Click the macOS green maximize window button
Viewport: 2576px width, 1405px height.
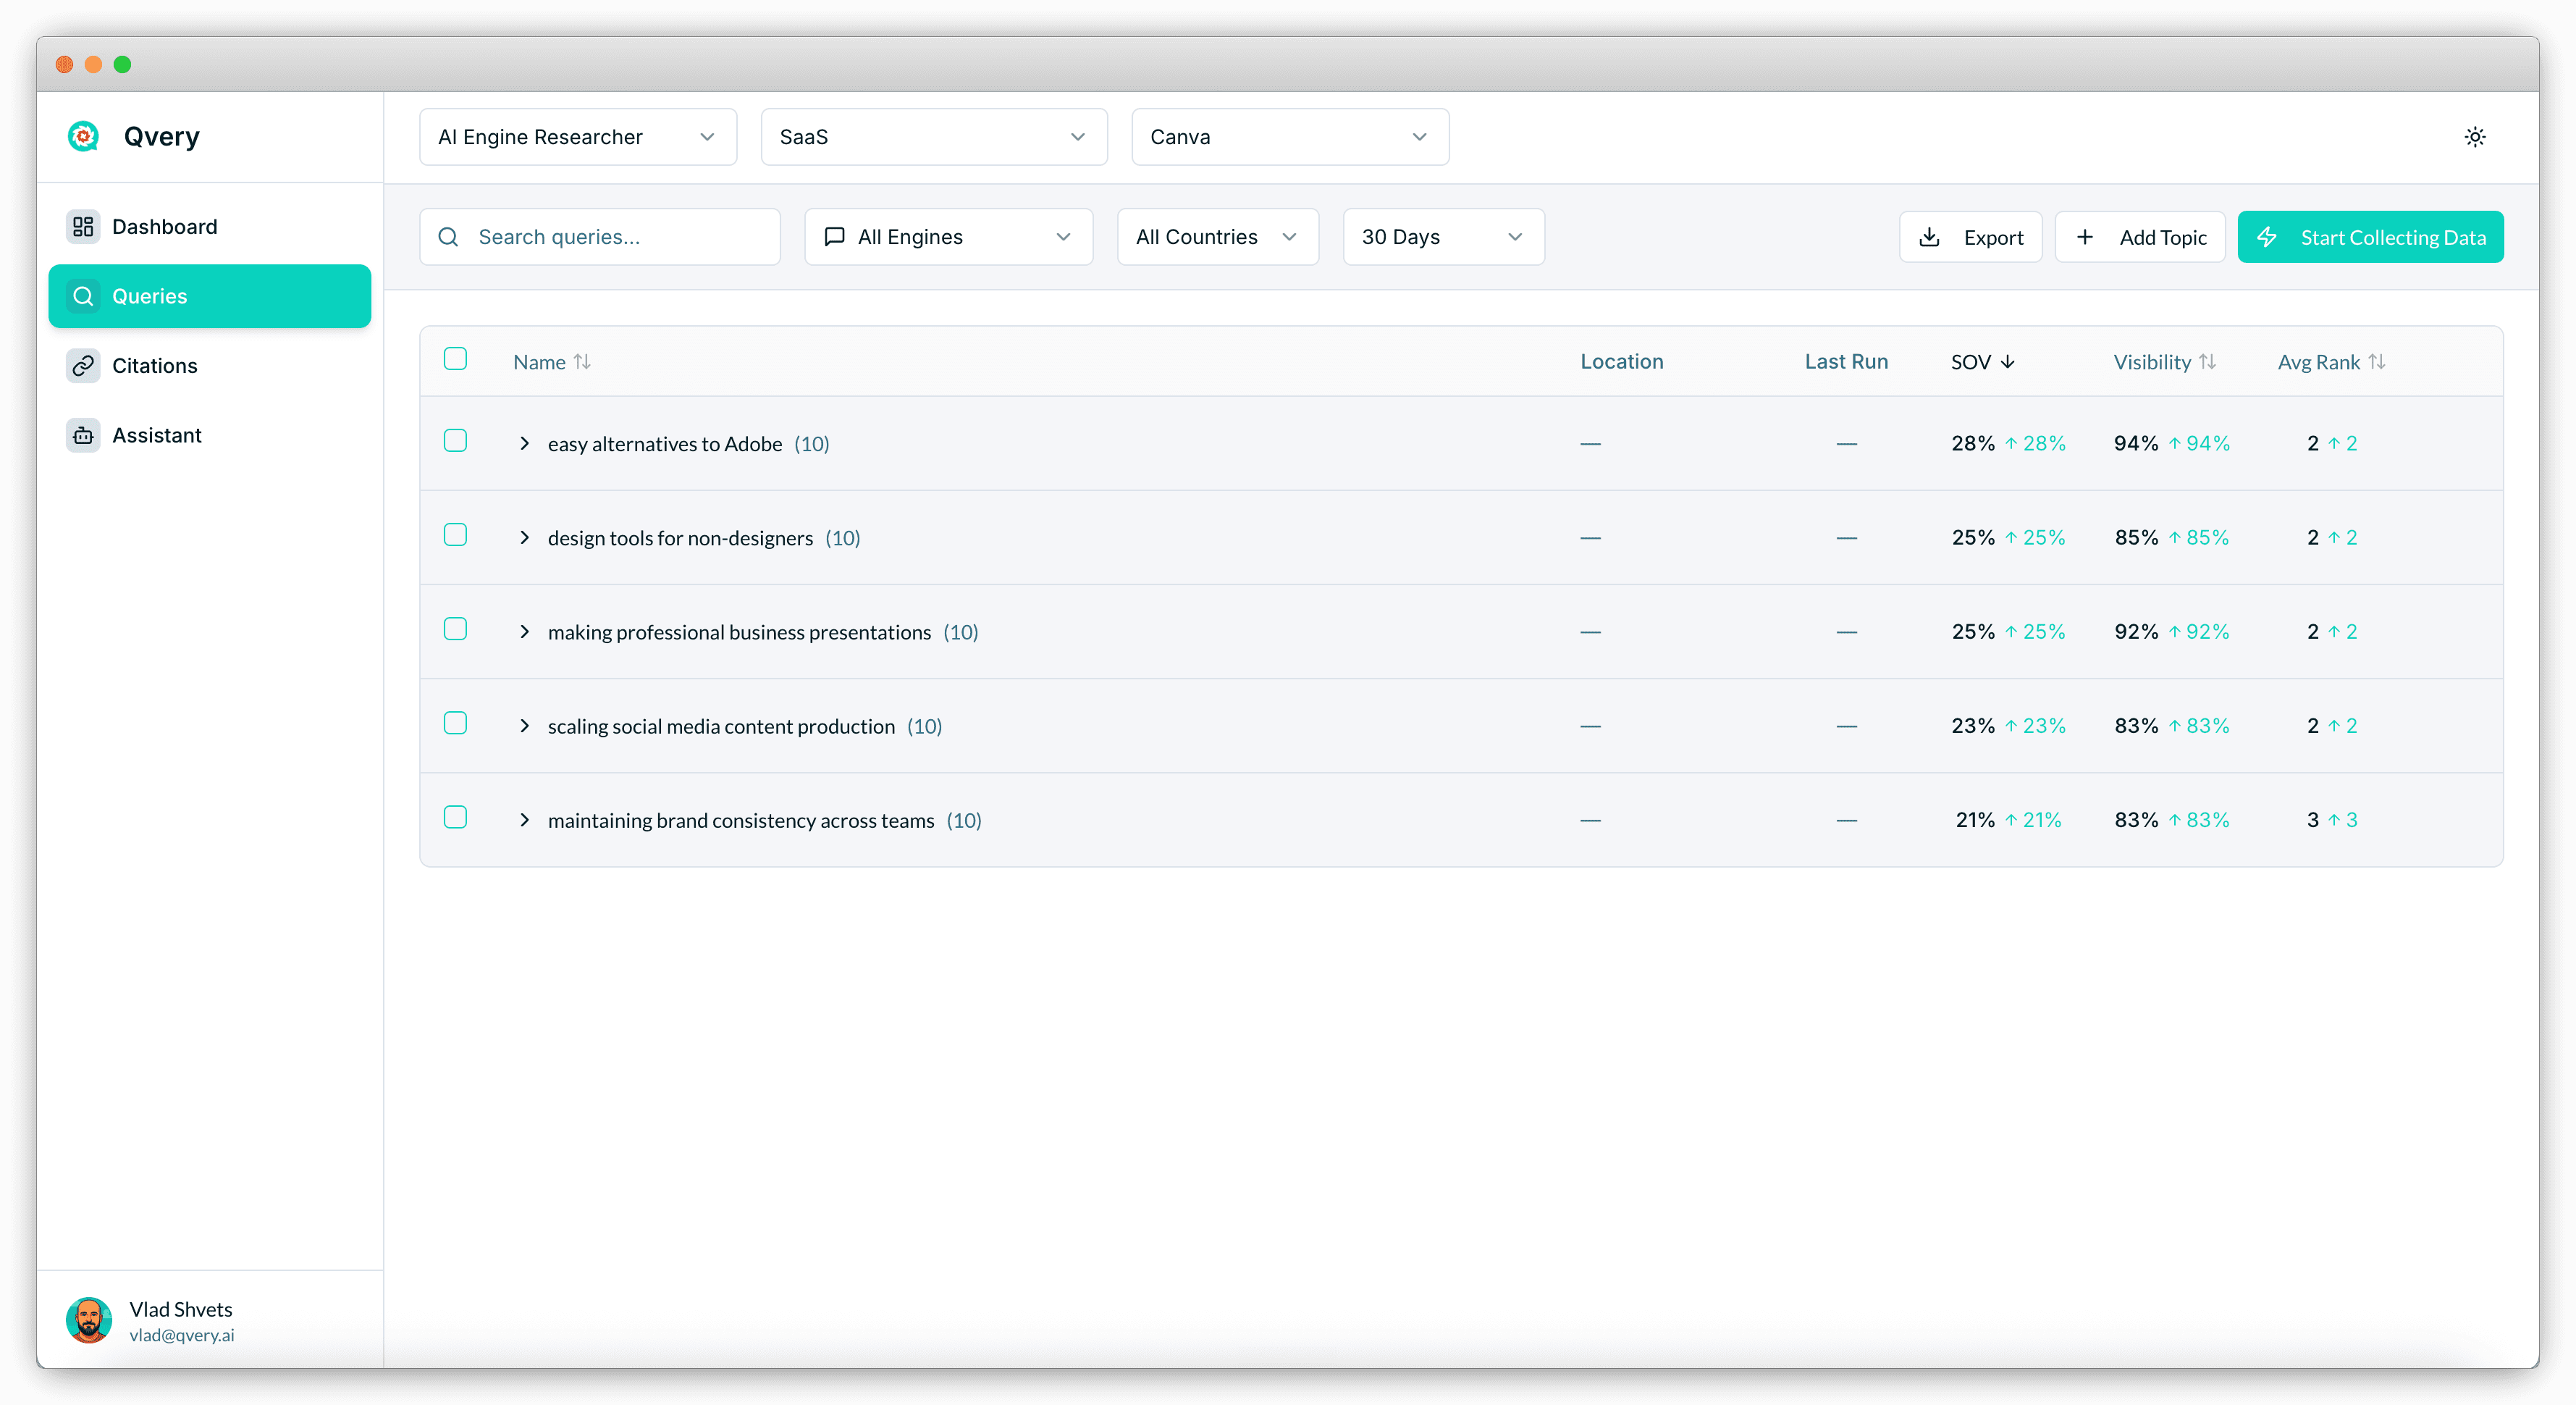tap(122, 64)
